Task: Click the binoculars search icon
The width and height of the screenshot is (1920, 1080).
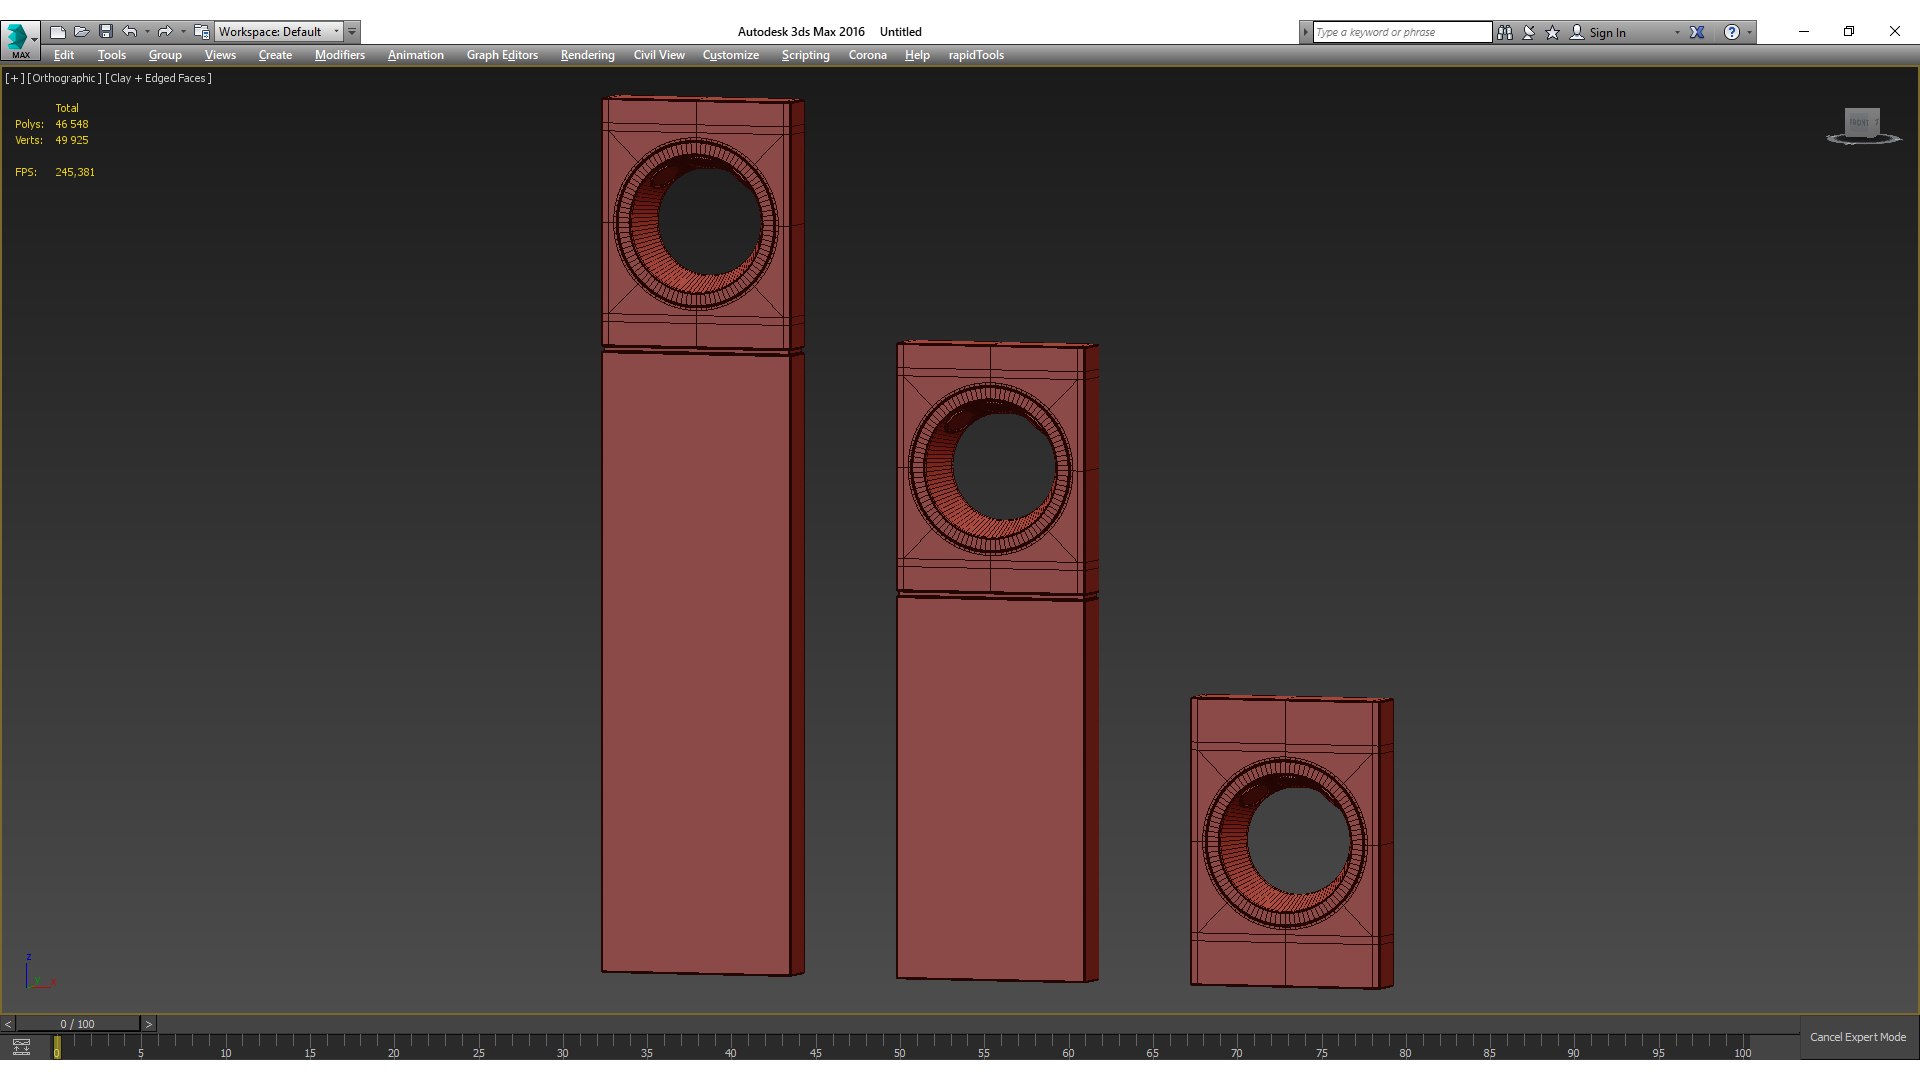Action: coord(1505,32)
